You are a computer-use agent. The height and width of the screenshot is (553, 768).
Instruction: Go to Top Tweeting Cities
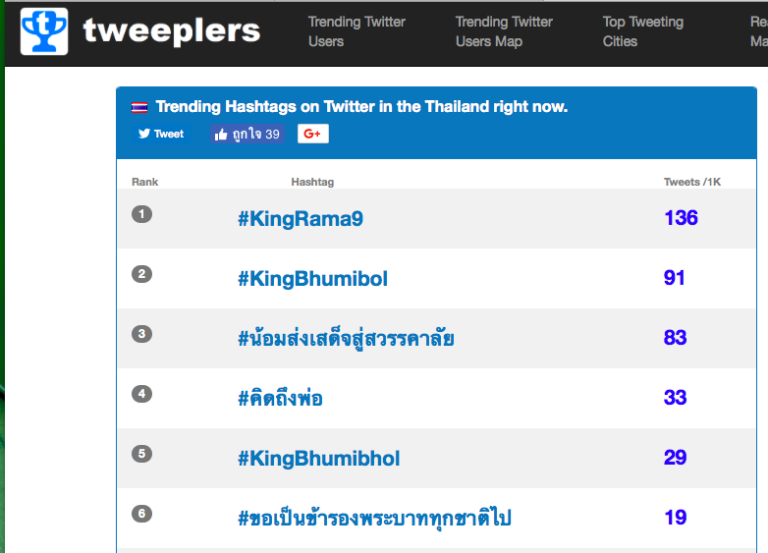click(x=643, y=31)
